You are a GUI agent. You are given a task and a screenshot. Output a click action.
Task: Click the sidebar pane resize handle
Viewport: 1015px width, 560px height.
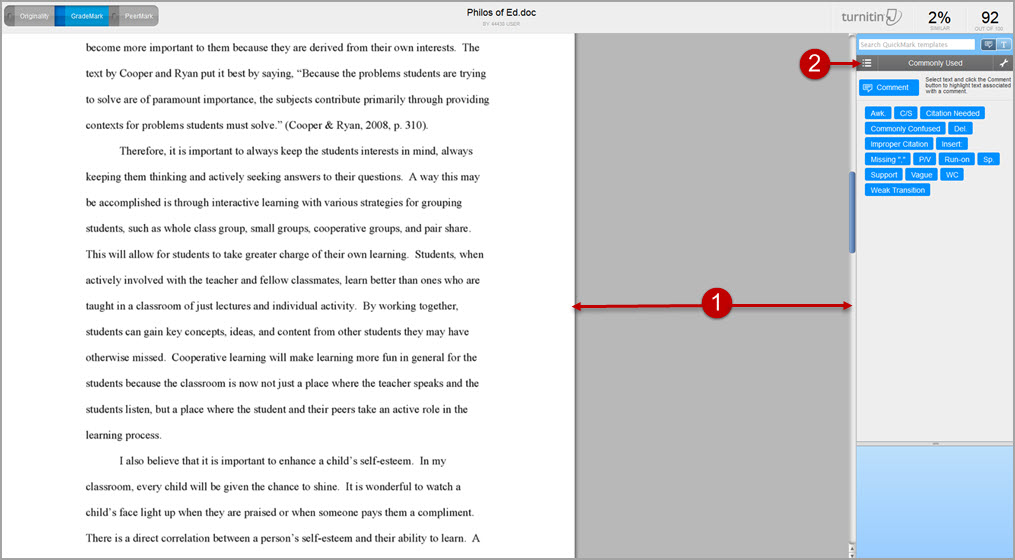coord(935,443)
